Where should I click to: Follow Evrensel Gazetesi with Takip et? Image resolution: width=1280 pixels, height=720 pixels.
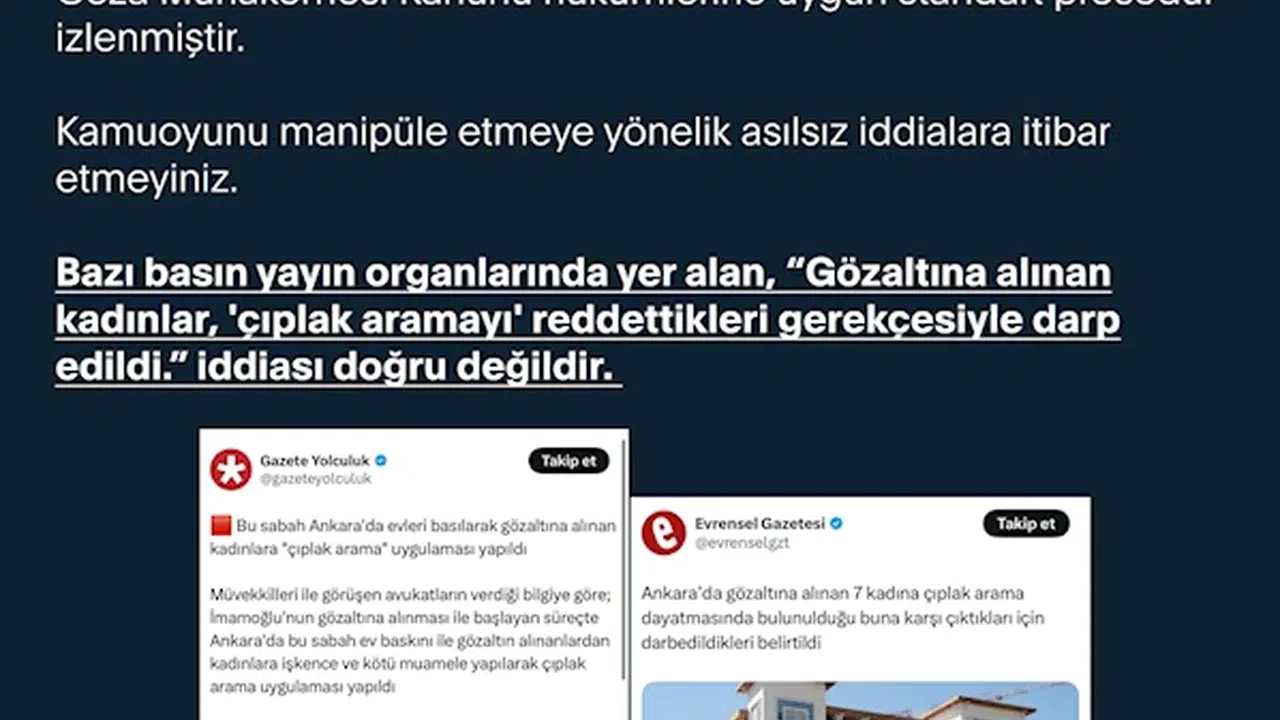tap(1026, 524)
